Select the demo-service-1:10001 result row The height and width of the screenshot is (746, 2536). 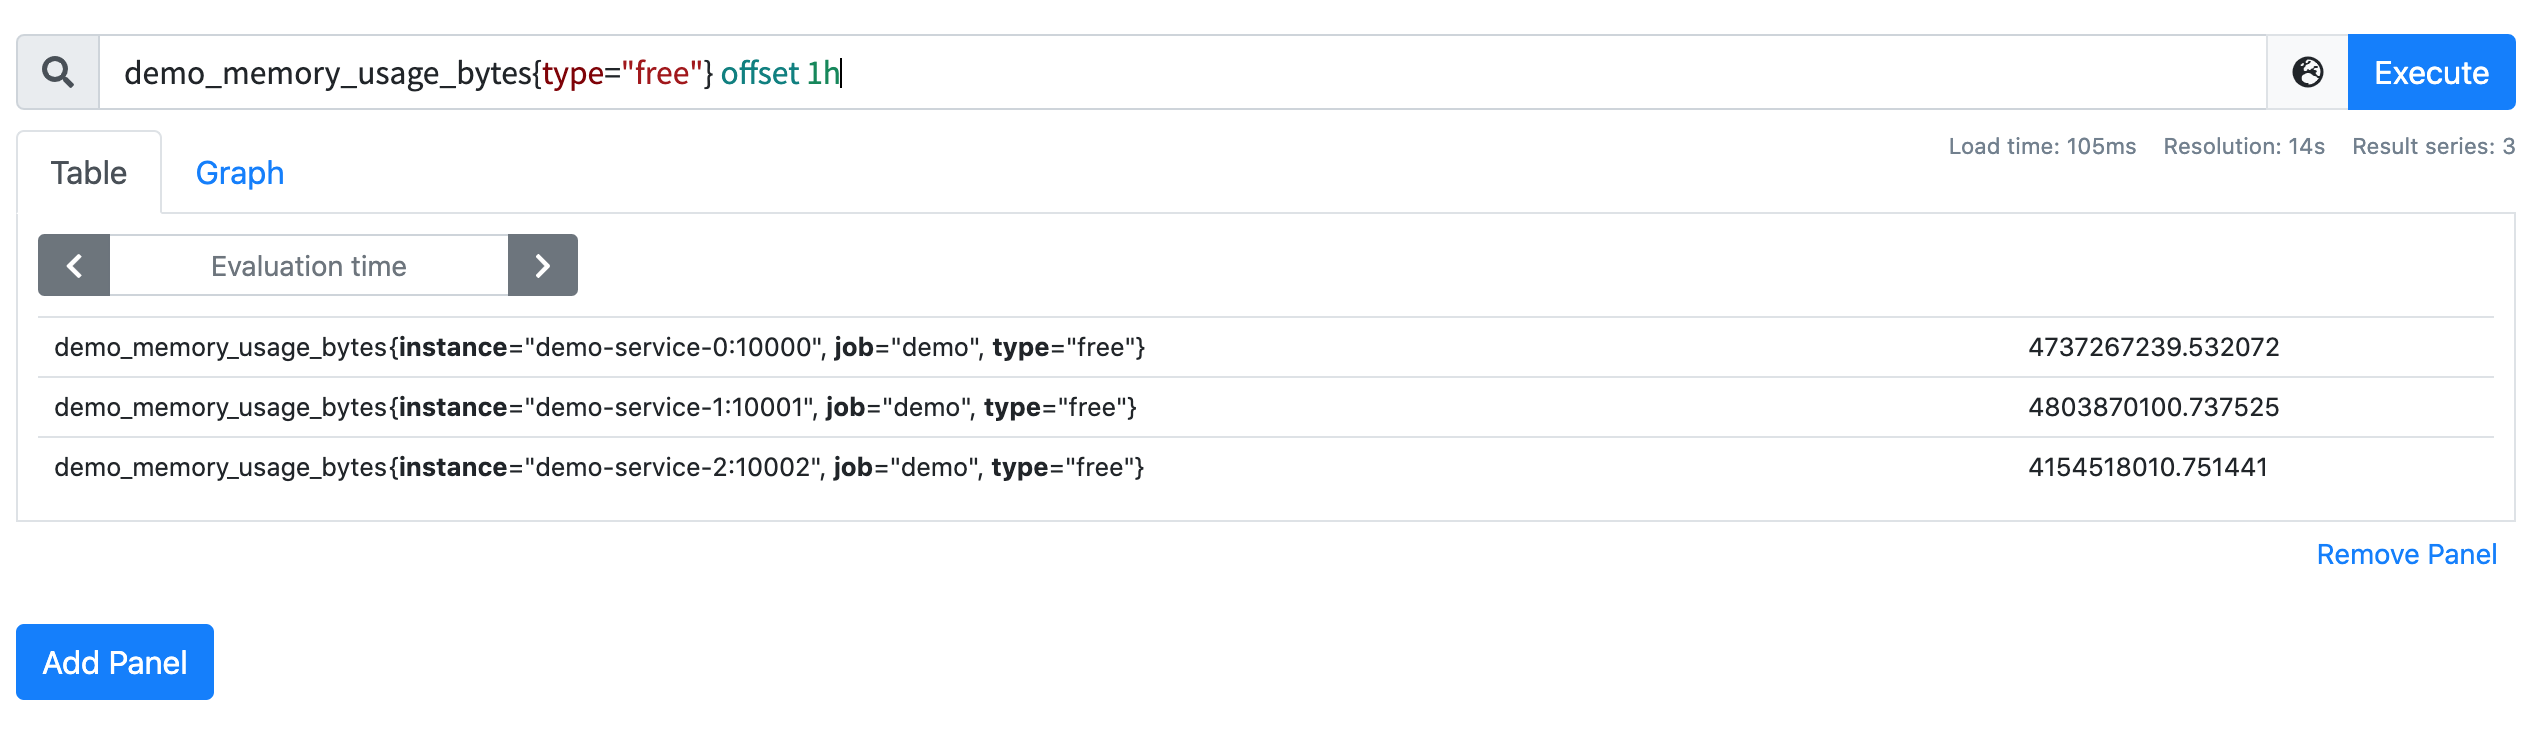pyautogui.click(x=1266, y=407)
